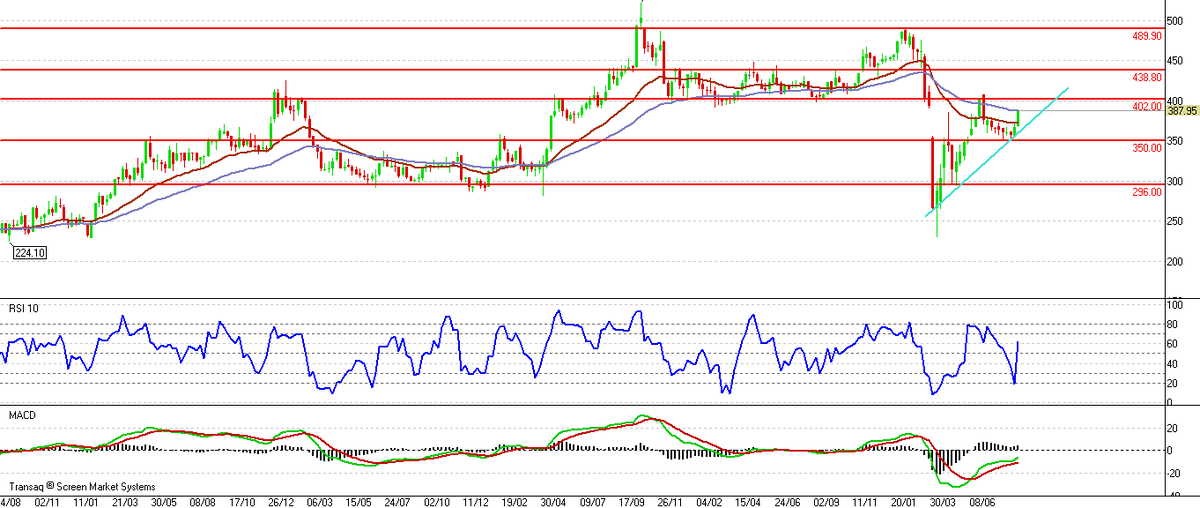This screenshot has width=1200, height=508.
Task: Select the cyan ascending trendline
Action: pyautogui.click(x=998, y=150)
